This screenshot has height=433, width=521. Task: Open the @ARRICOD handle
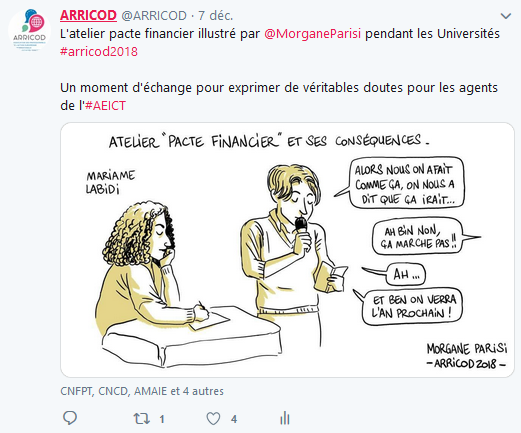coord(154,16)
